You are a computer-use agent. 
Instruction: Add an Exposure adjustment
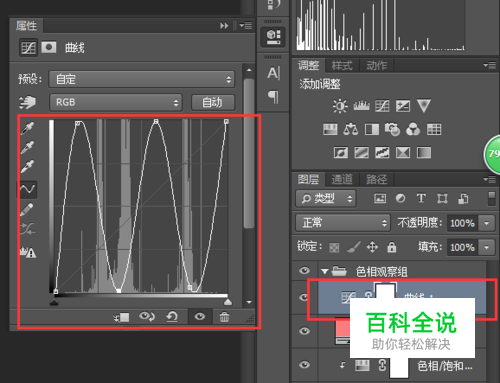403,106
